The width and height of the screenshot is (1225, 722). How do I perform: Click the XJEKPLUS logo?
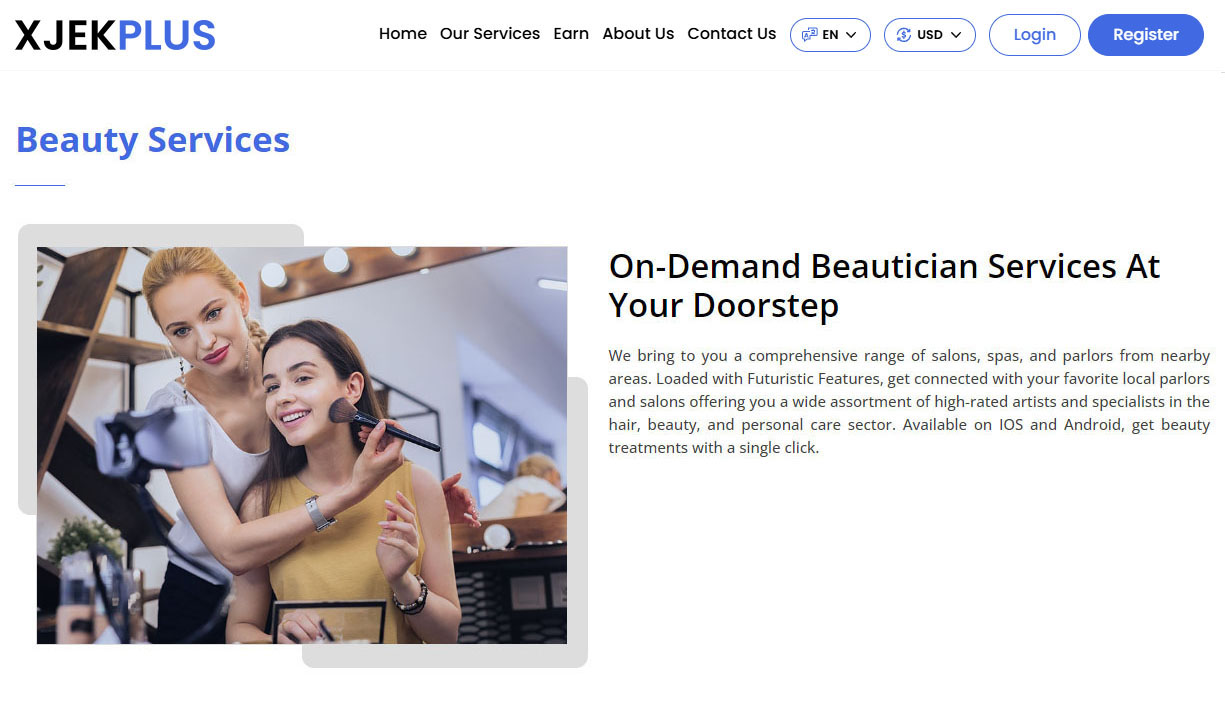pyautogui.click(x=114, y=34)
